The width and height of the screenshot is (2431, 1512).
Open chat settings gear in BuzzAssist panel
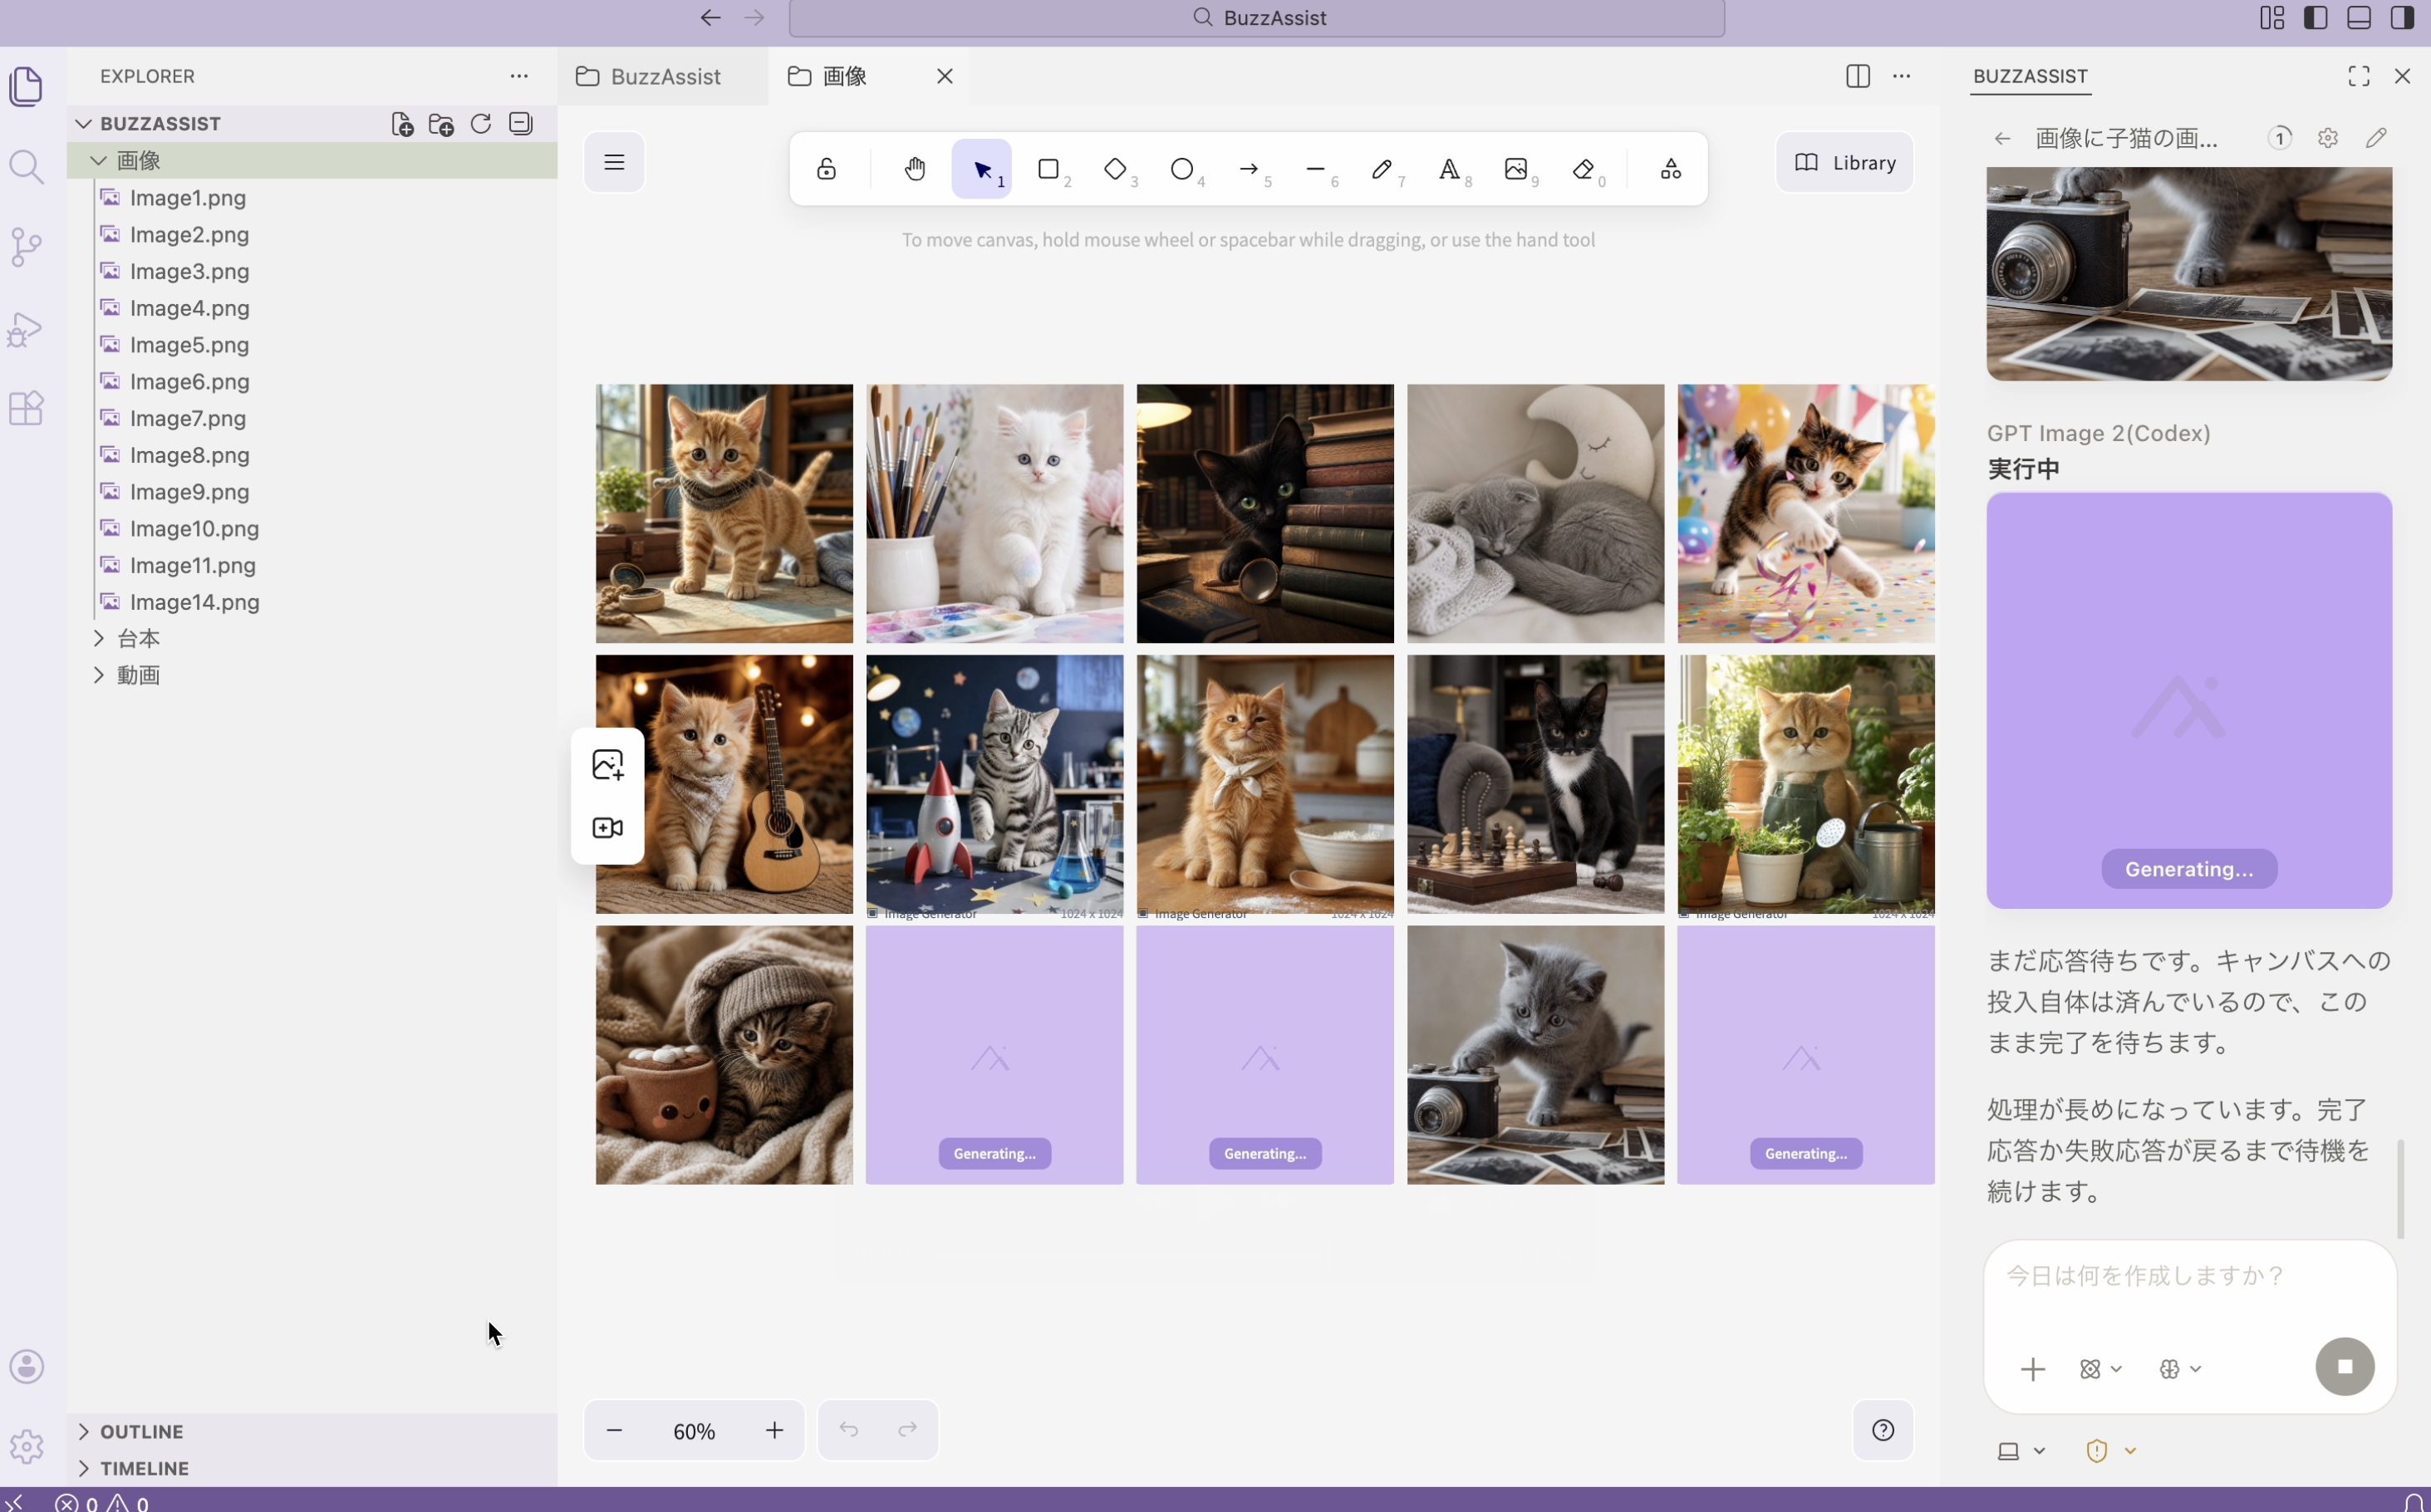(x=2328, y=138)
